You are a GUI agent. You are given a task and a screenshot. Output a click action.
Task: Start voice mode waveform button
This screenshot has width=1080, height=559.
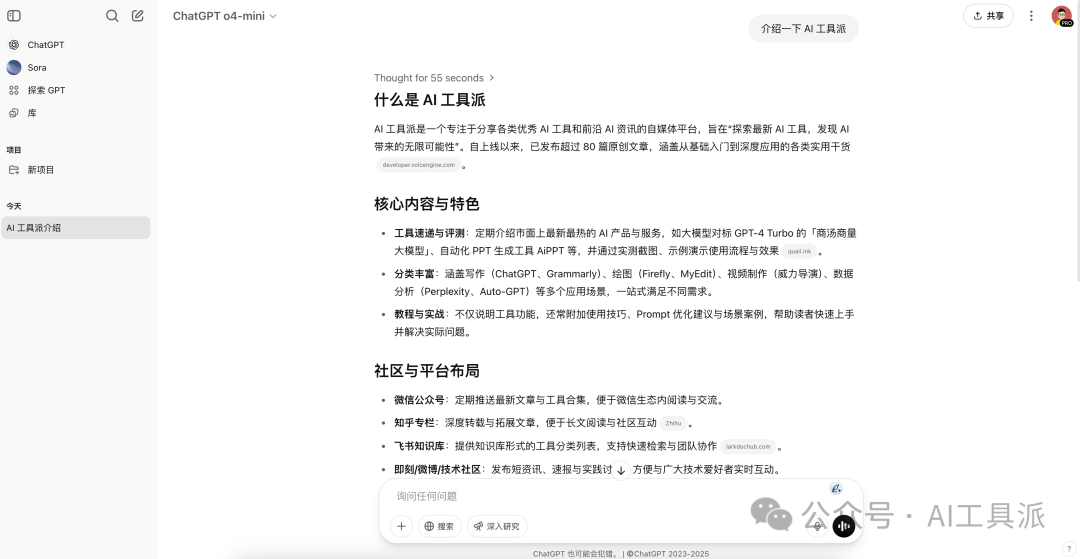[844, 527]
